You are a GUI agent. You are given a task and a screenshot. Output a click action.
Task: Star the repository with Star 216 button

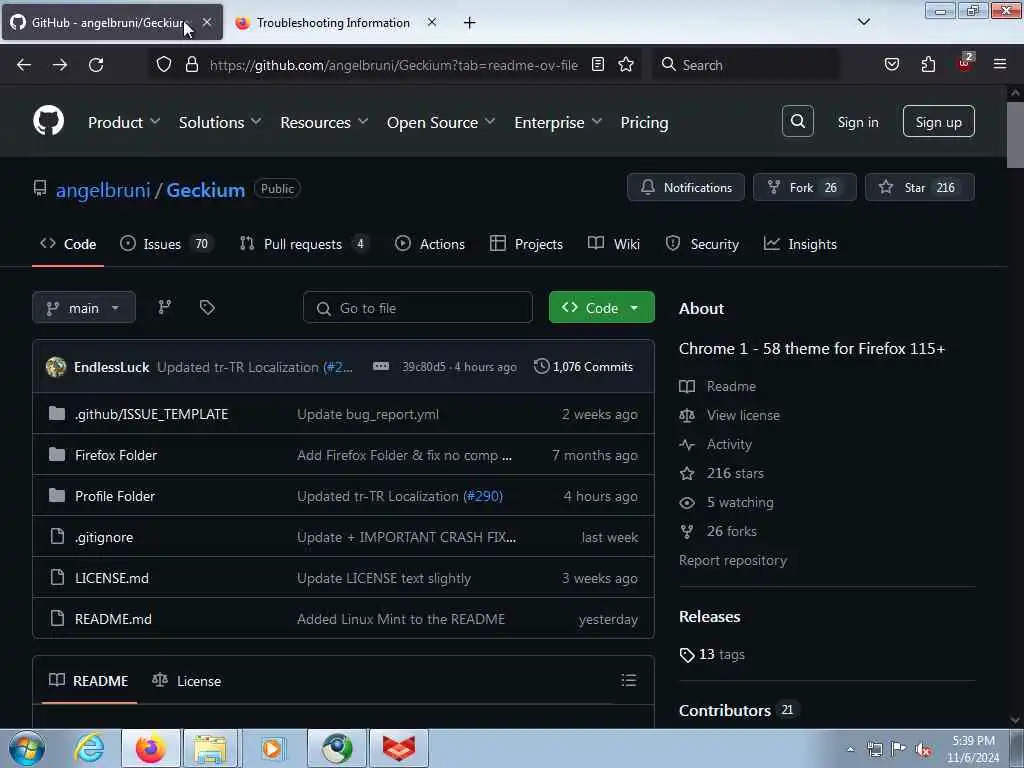920,187
